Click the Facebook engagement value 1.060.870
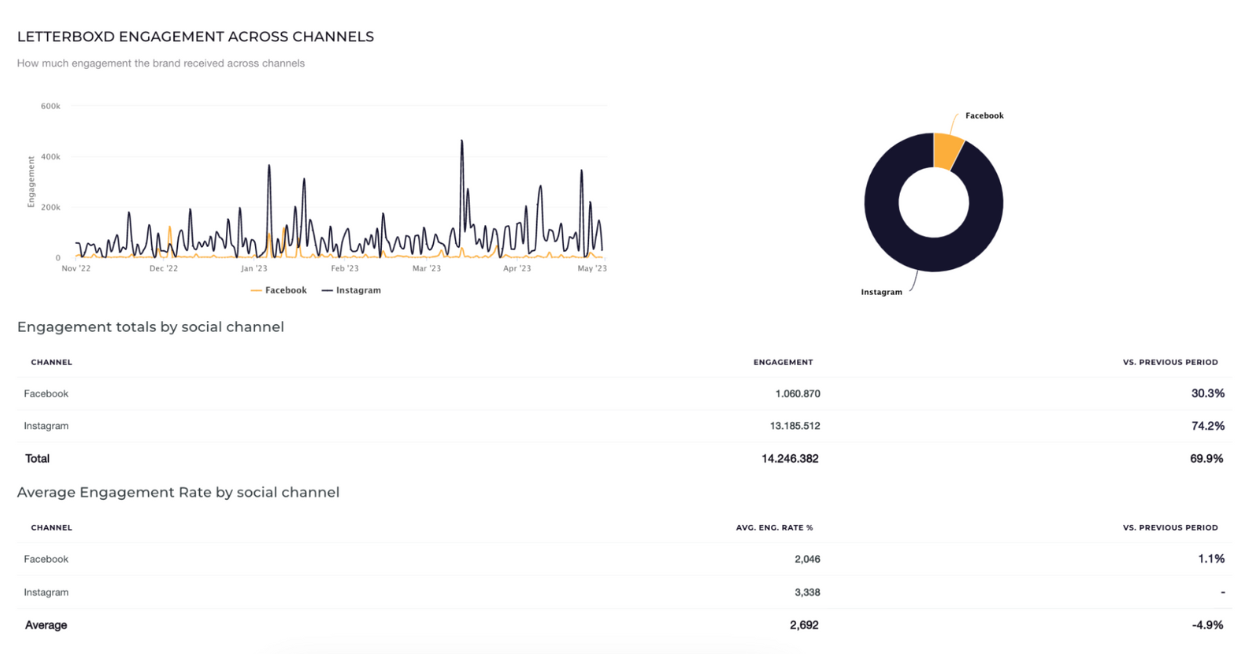The height and width of the screenshot is (654, 1256). tap(798, 394)
